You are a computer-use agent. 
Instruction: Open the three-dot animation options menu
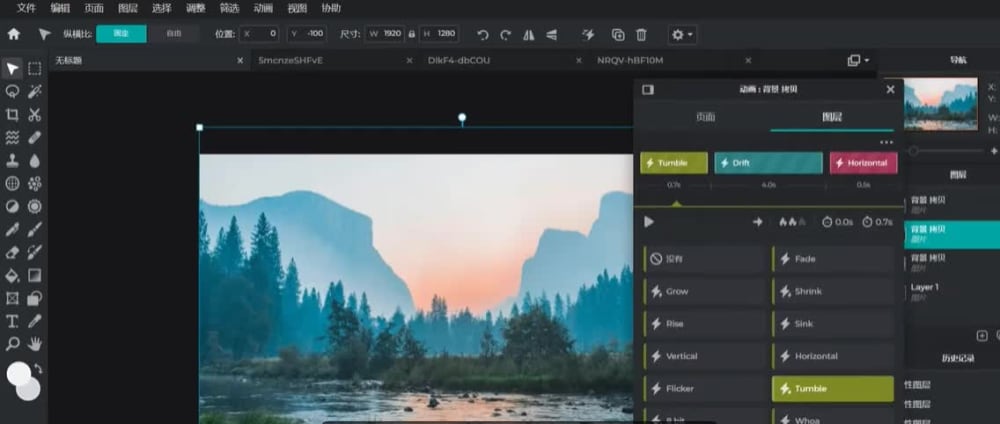(886, 142)
